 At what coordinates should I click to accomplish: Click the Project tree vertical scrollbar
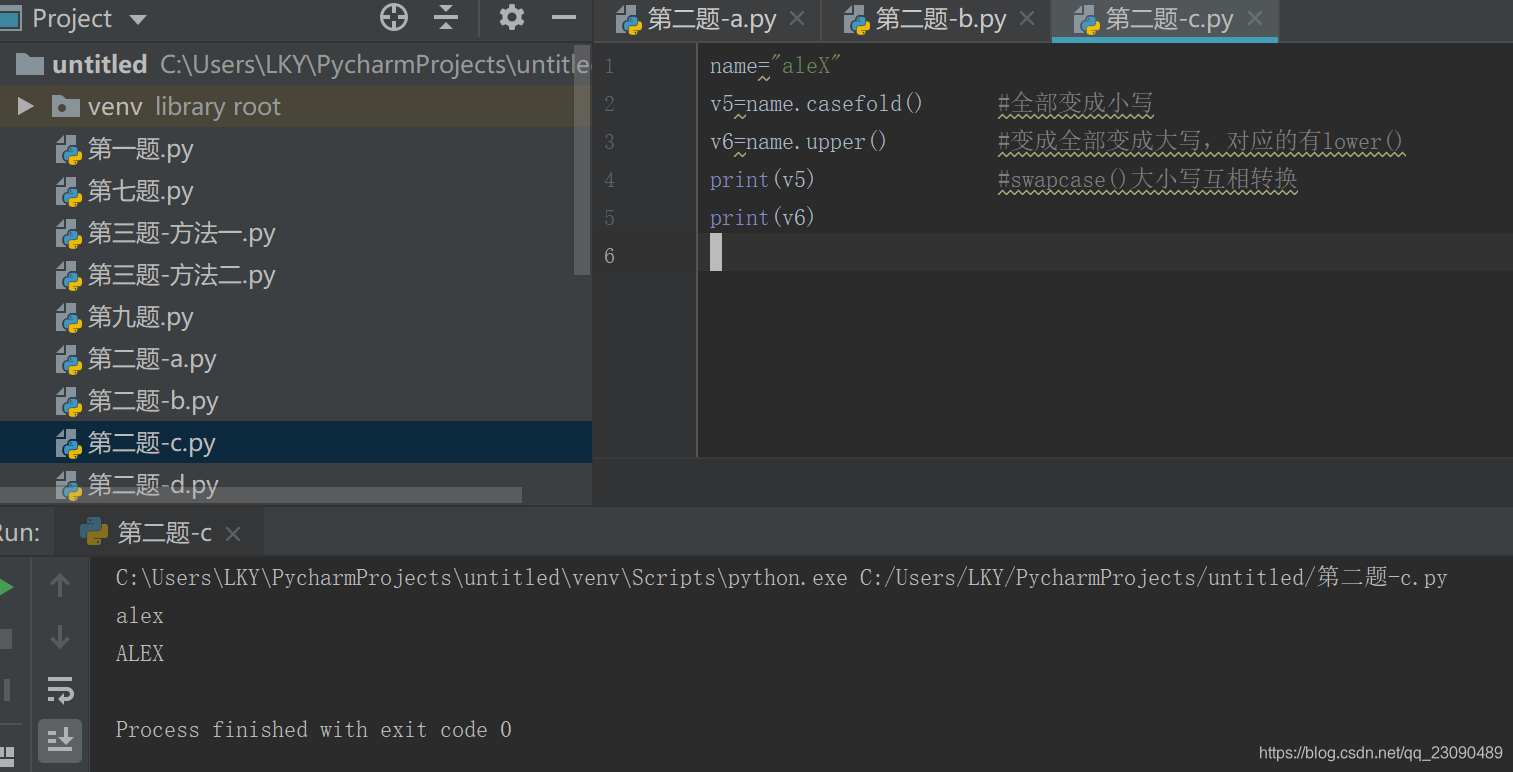[x=582, y=160]
